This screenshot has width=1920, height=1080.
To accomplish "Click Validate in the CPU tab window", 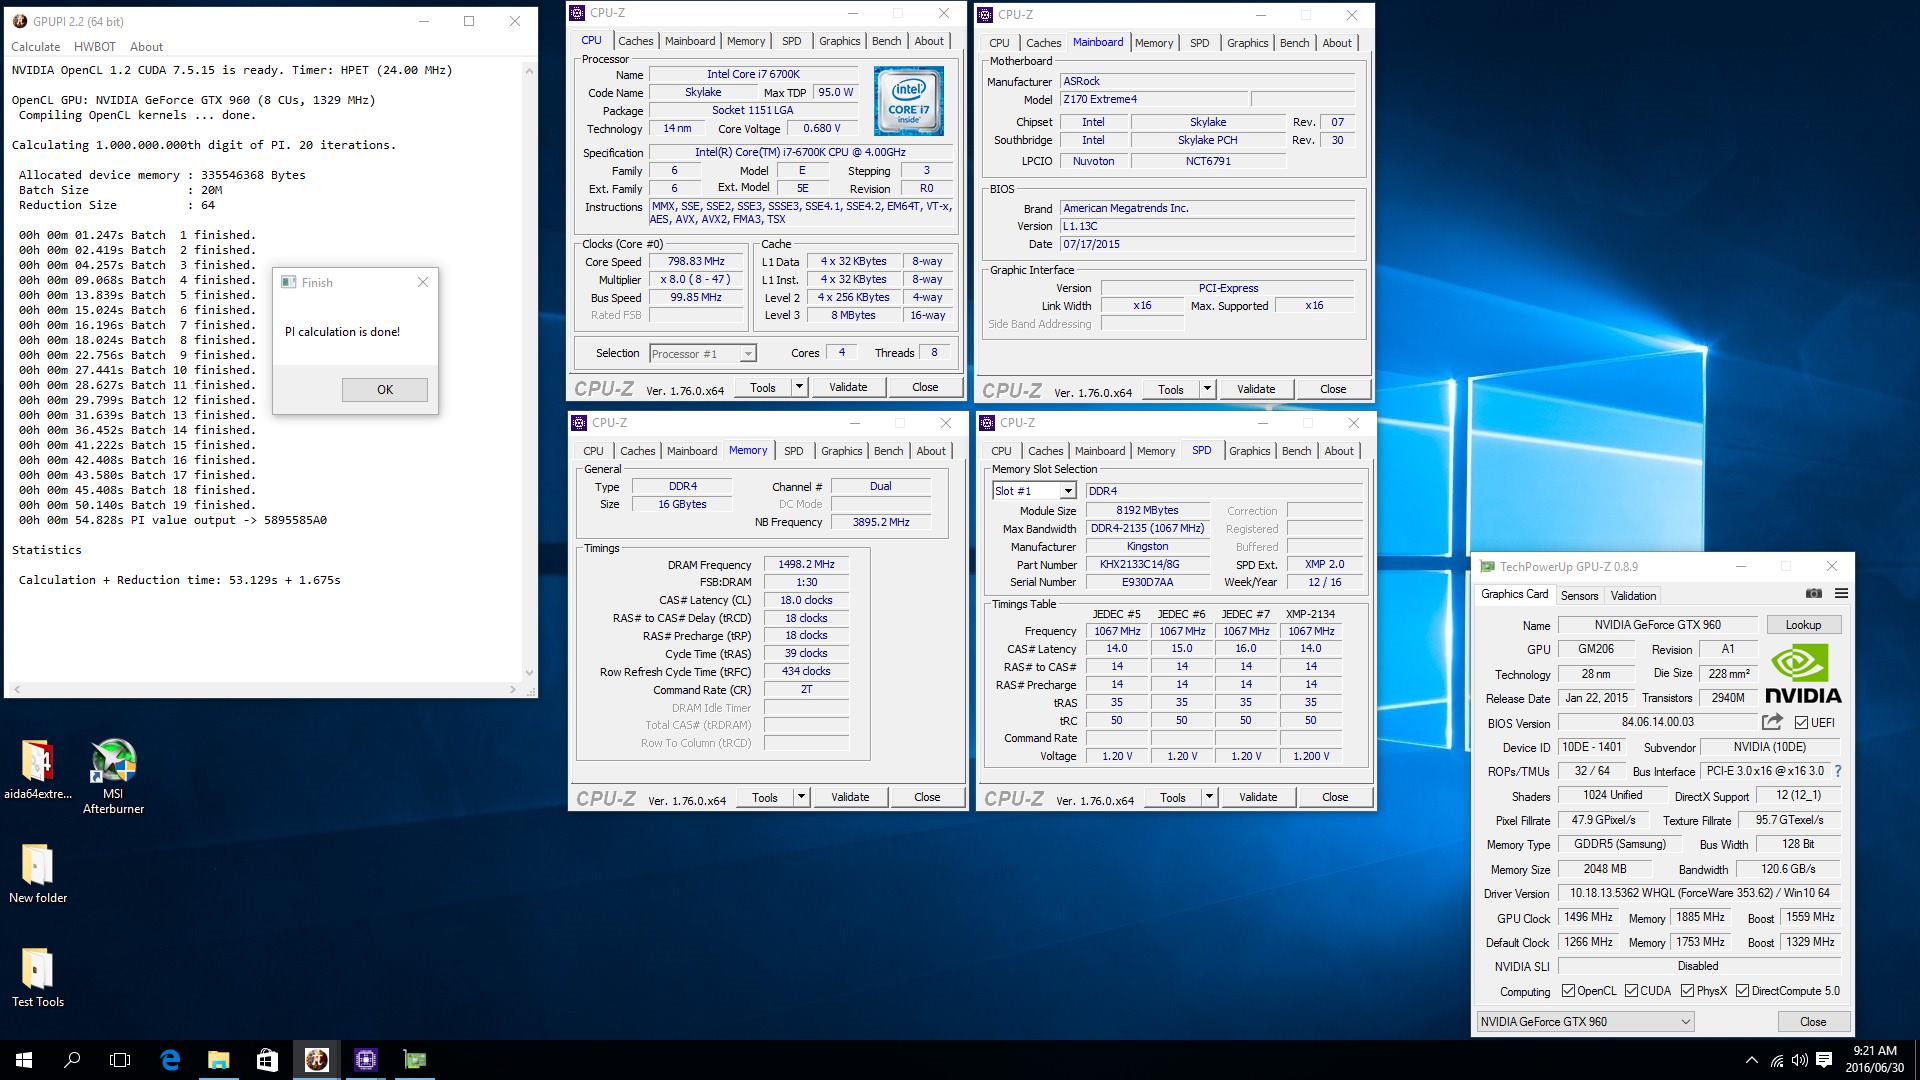I will click(848, 387).
